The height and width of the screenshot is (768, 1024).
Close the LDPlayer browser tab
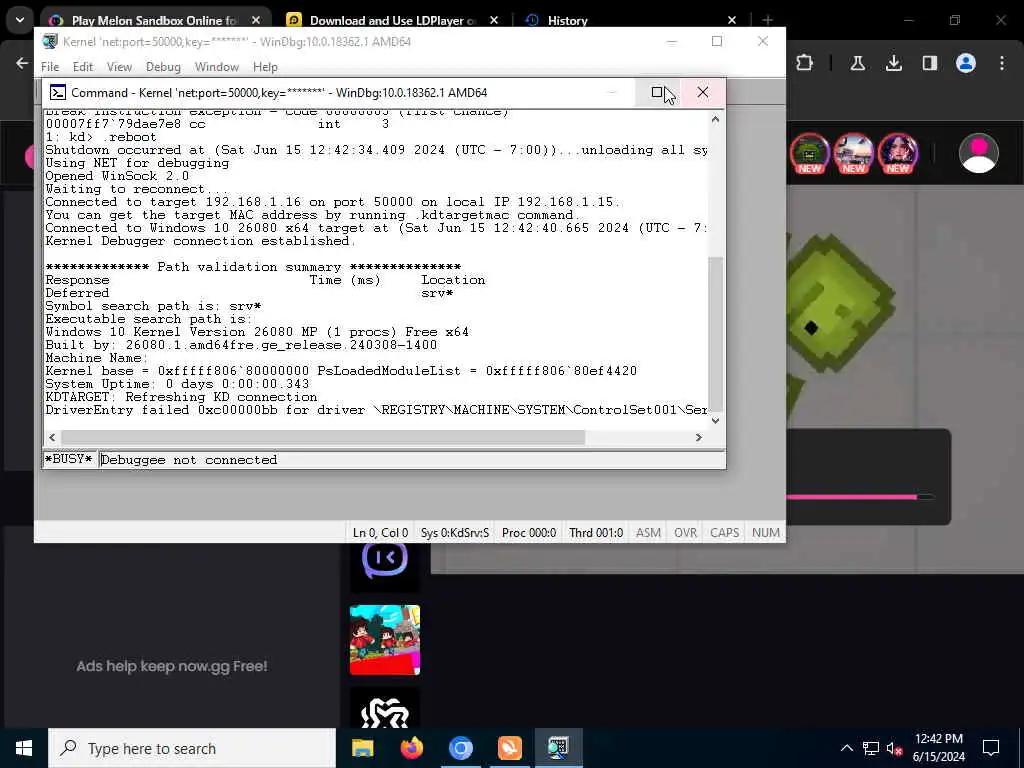pos(494,20)
